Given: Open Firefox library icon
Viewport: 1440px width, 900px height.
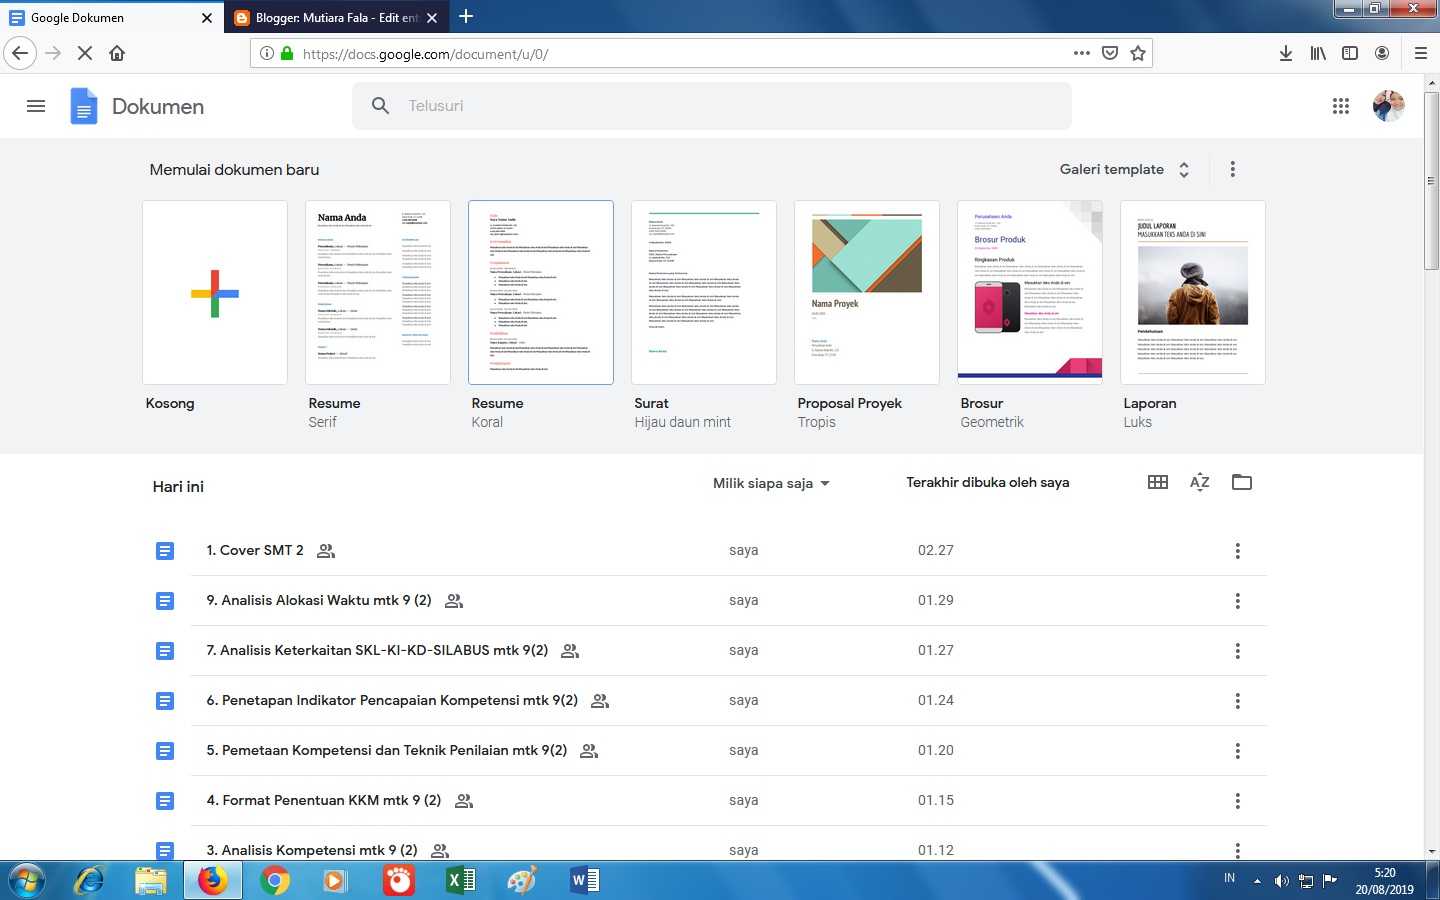Looking at the screenshot, I should coord(1318,53).
